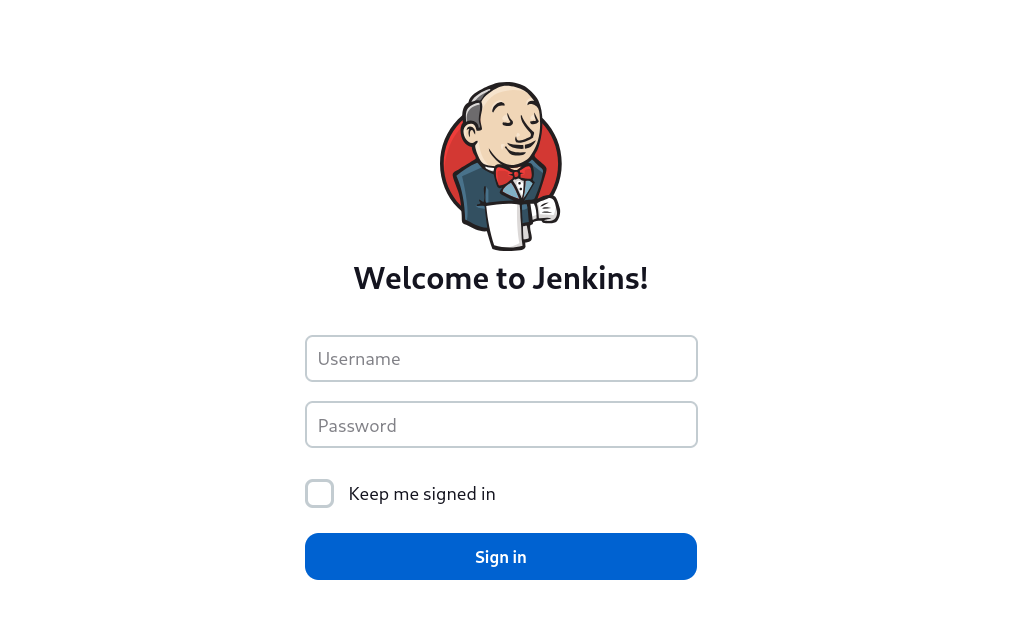Click the Password placeholder text
Image resolution: width=1020 pixels, height=628 pixels.
356,426
